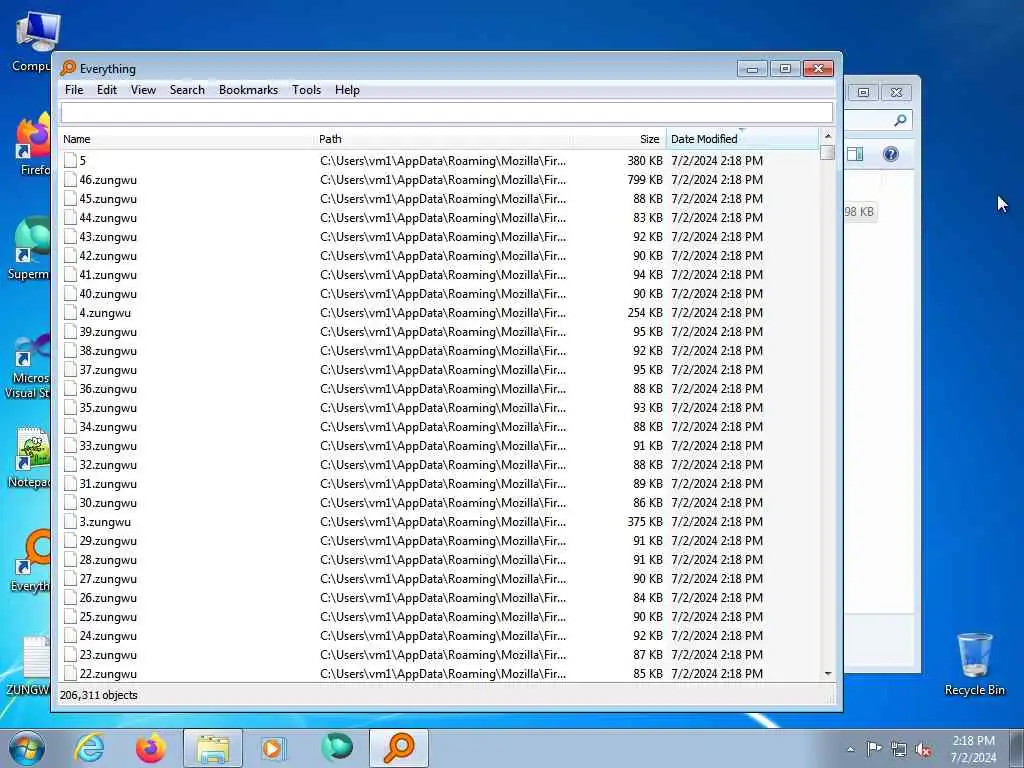This screenshot has height=768, width=1024.
Task: Open the Recycle Bin desktop icon
Action: [x=974, y=665]
